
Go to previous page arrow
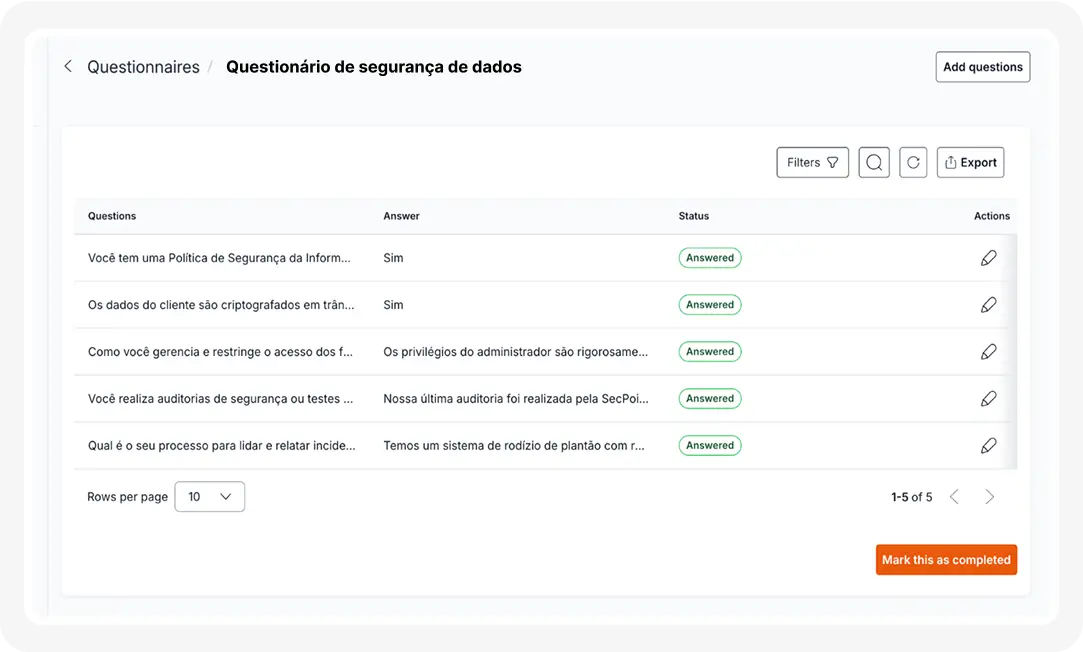coord(954,497)
